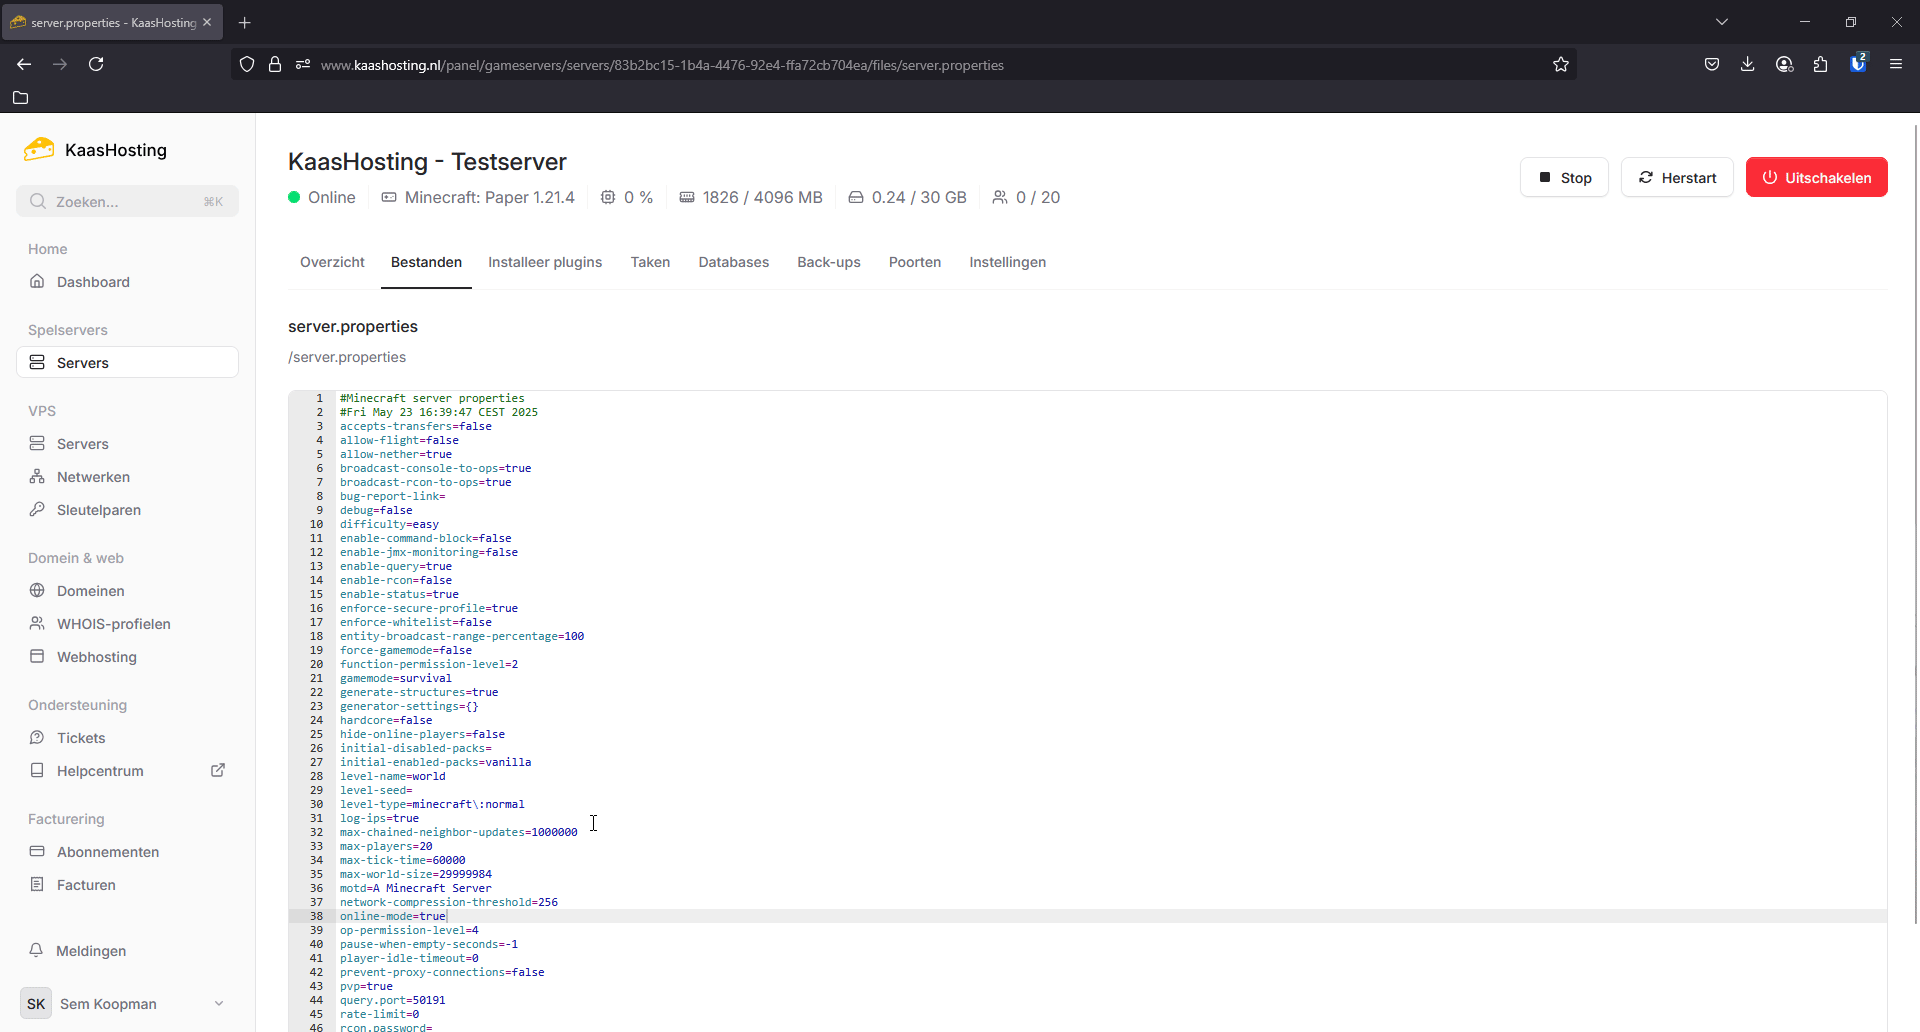Open the Sleutelparen page
Viewport: 1920px width, 1032px height.
tap(98, 510)
